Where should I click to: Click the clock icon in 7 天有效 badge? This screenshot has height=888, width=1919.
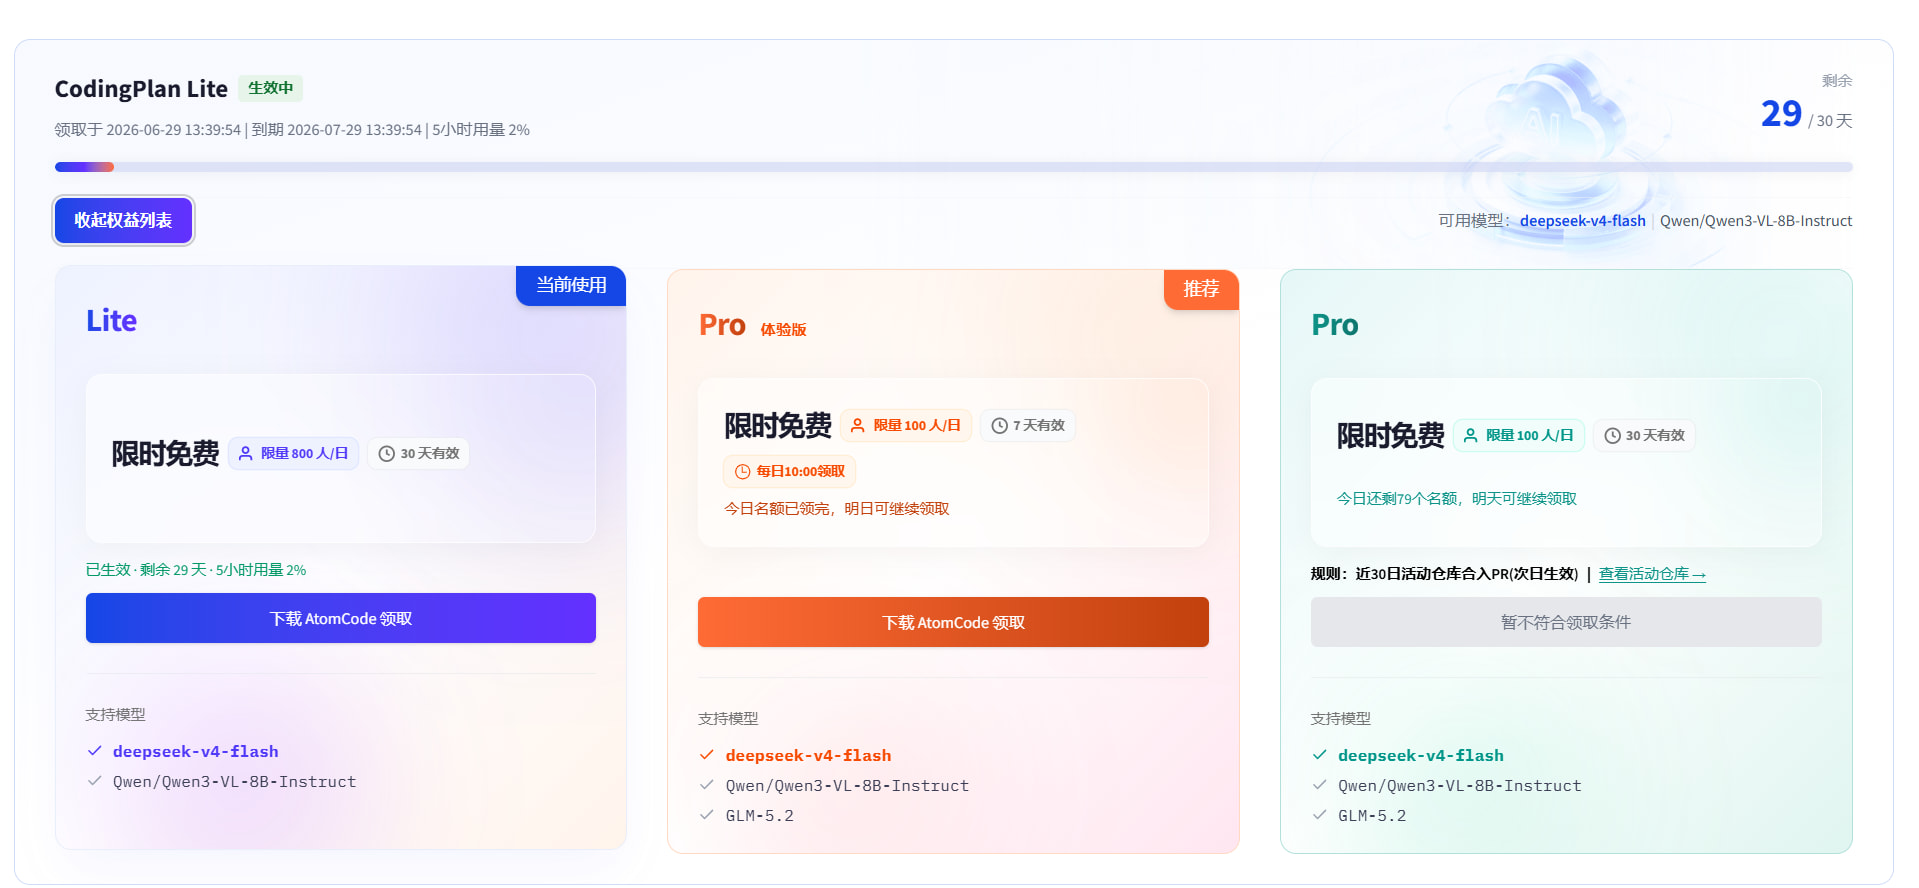(999, 425)
